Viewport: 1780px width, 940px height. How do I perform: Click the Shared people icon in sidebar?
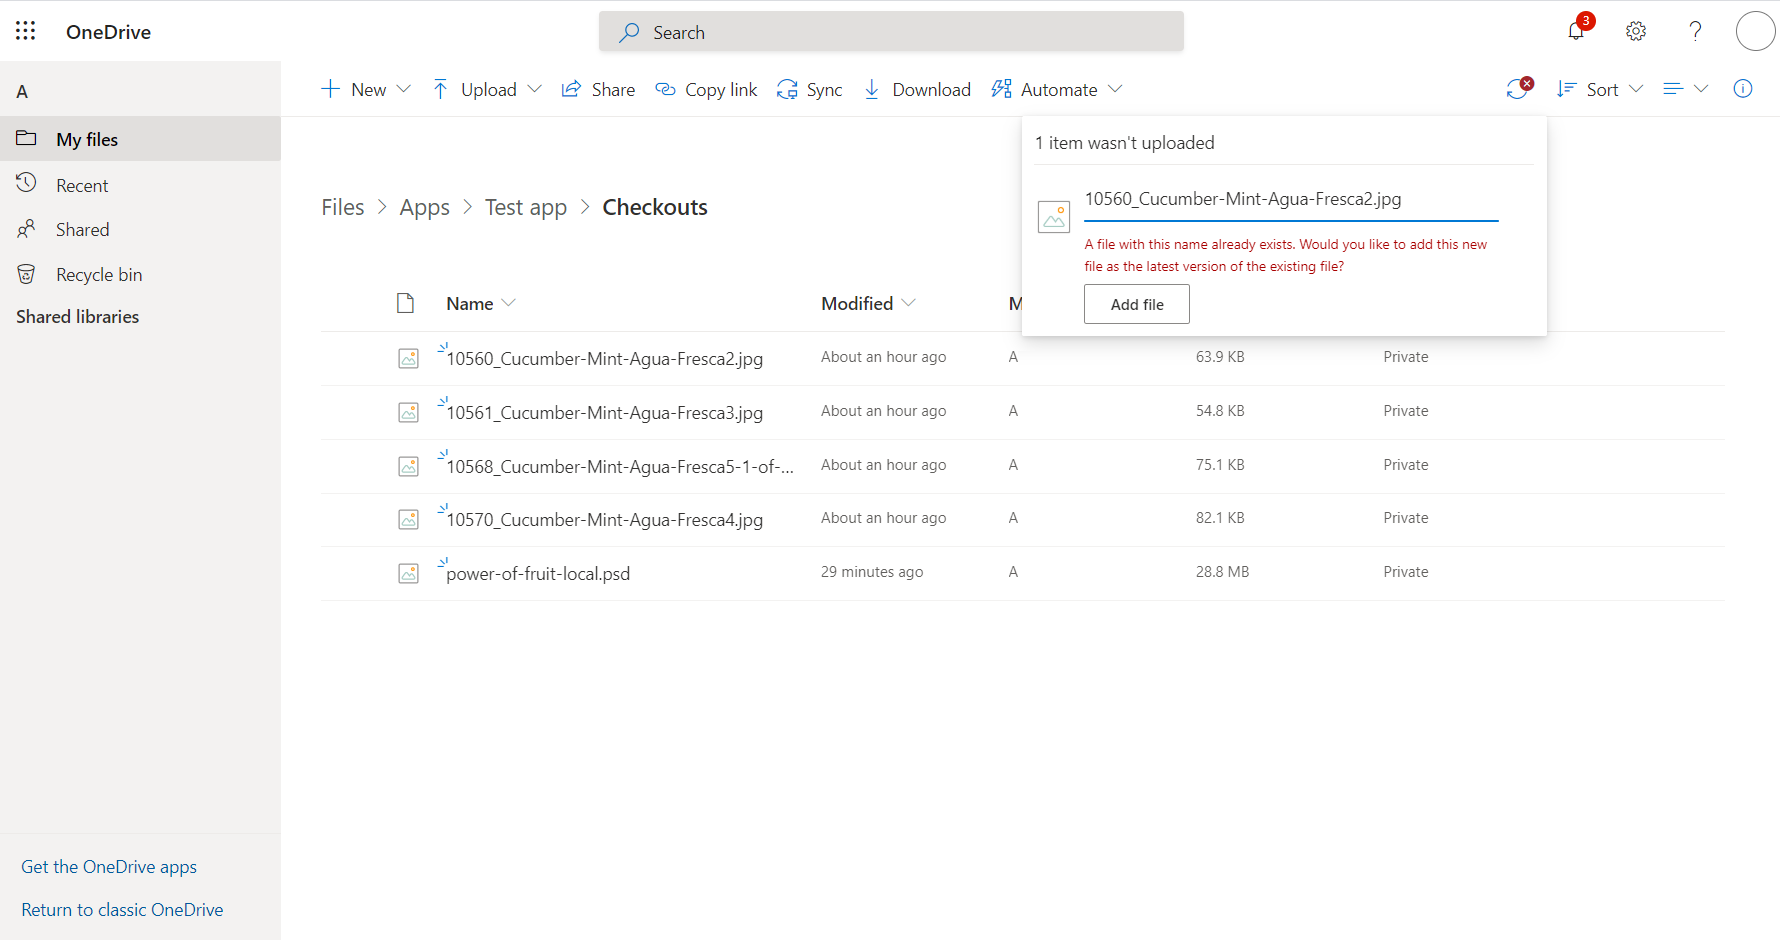tap(26, 229)
